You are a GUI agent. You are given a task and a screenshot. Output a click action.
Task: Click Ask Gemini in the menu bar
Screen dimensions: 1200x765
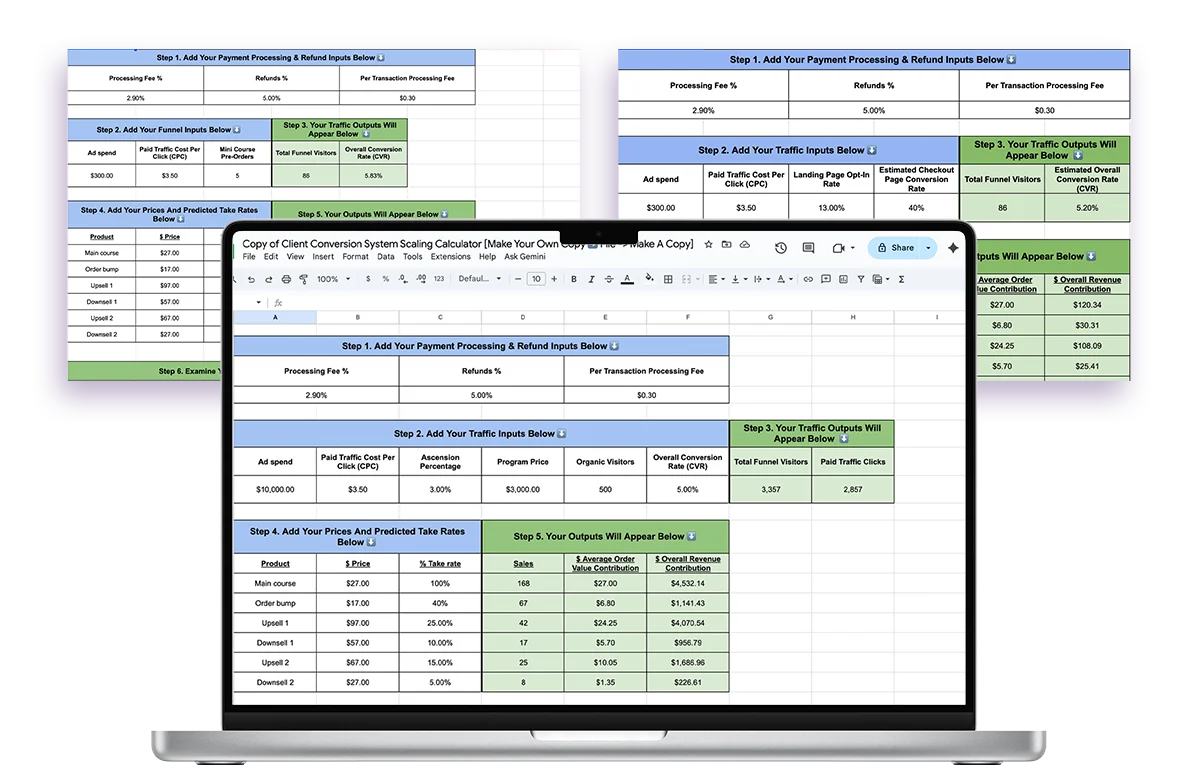(525, 257)
